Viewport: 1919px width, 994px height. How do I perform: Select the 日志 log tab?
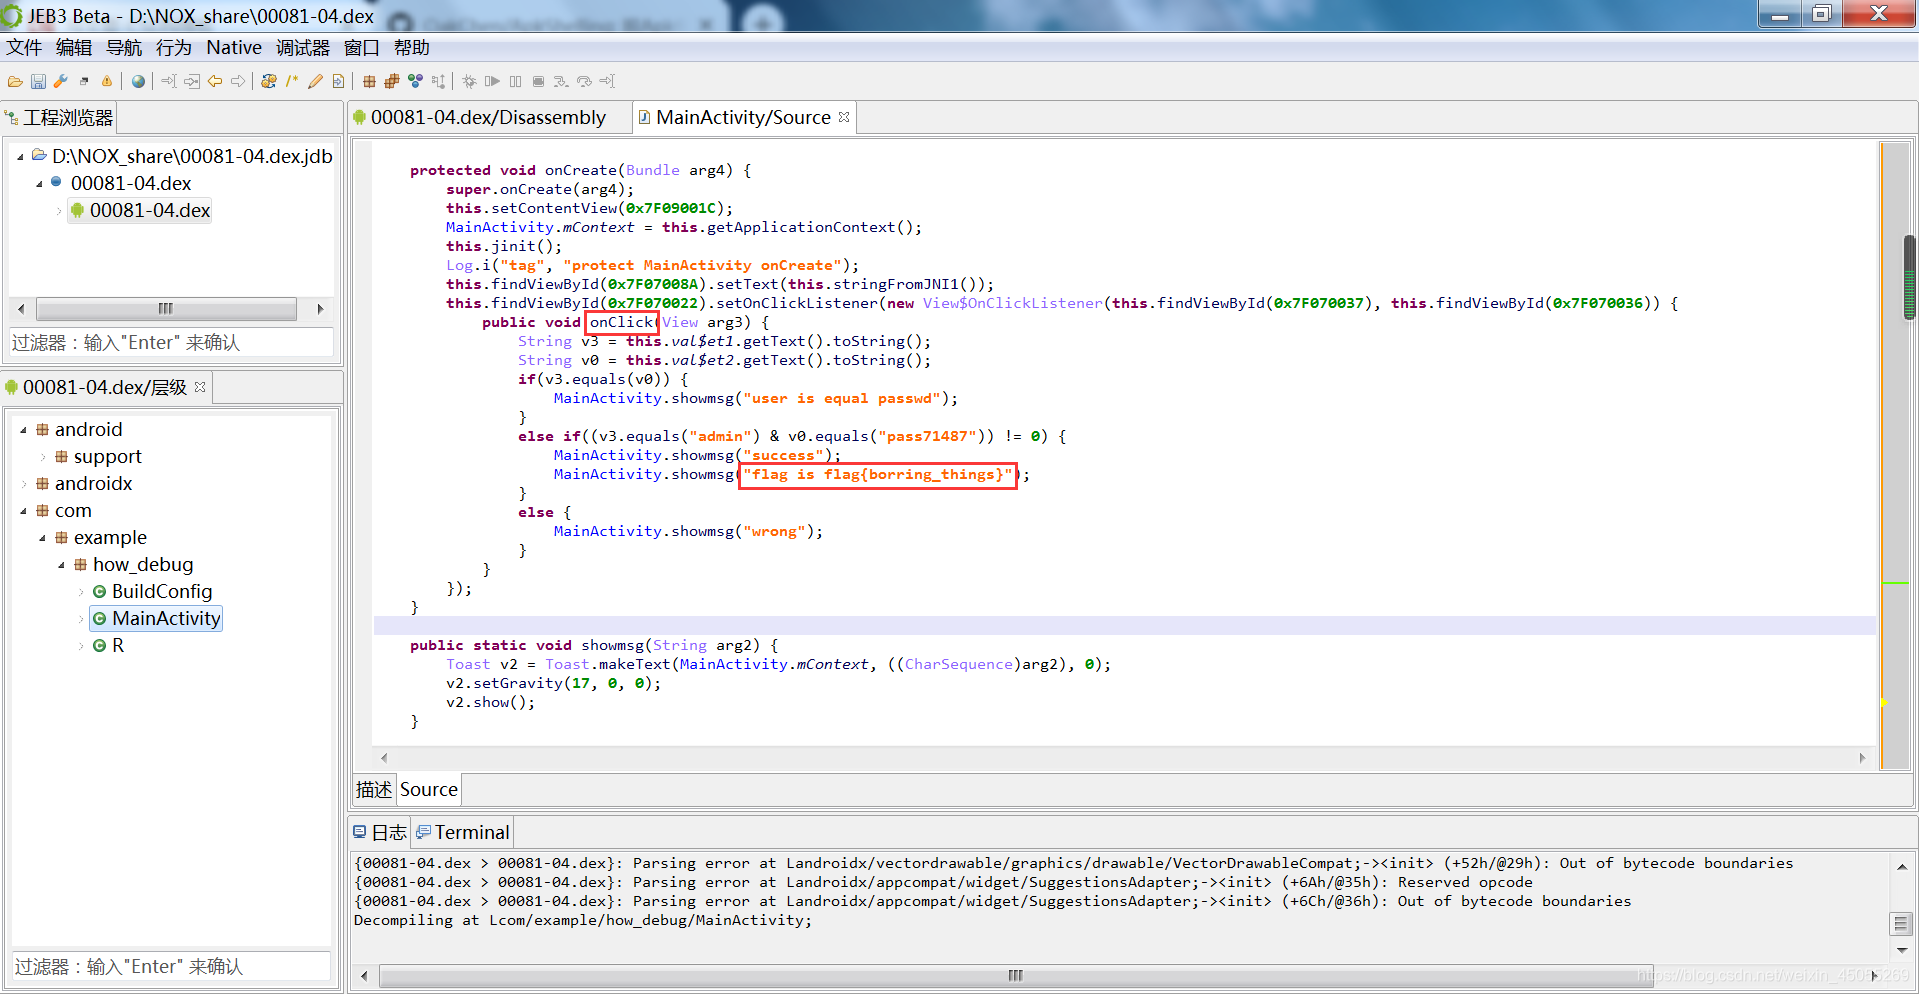coord(380,833)
